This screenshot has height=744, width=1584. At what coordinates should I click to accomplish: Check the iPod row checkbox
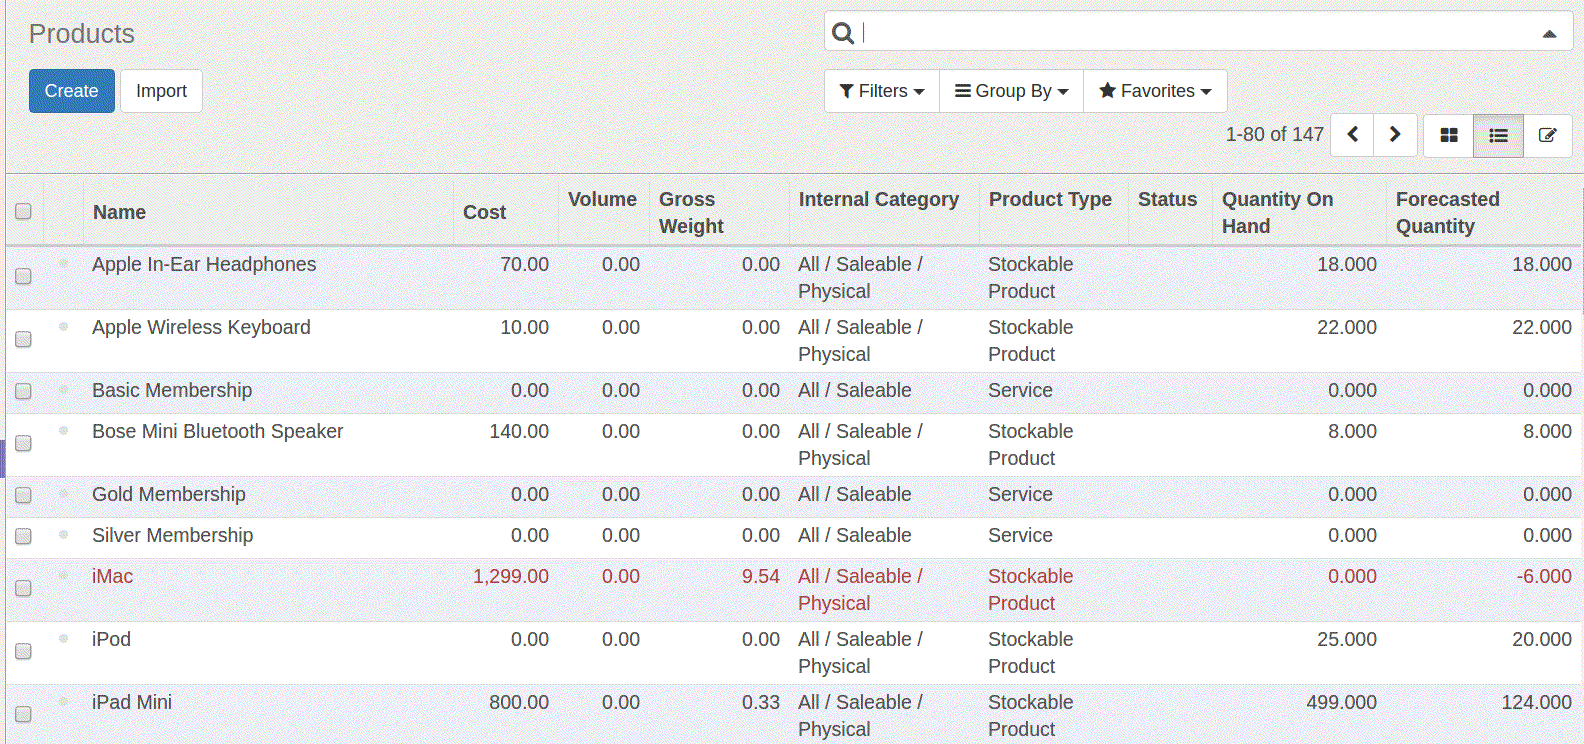point(23,651)
